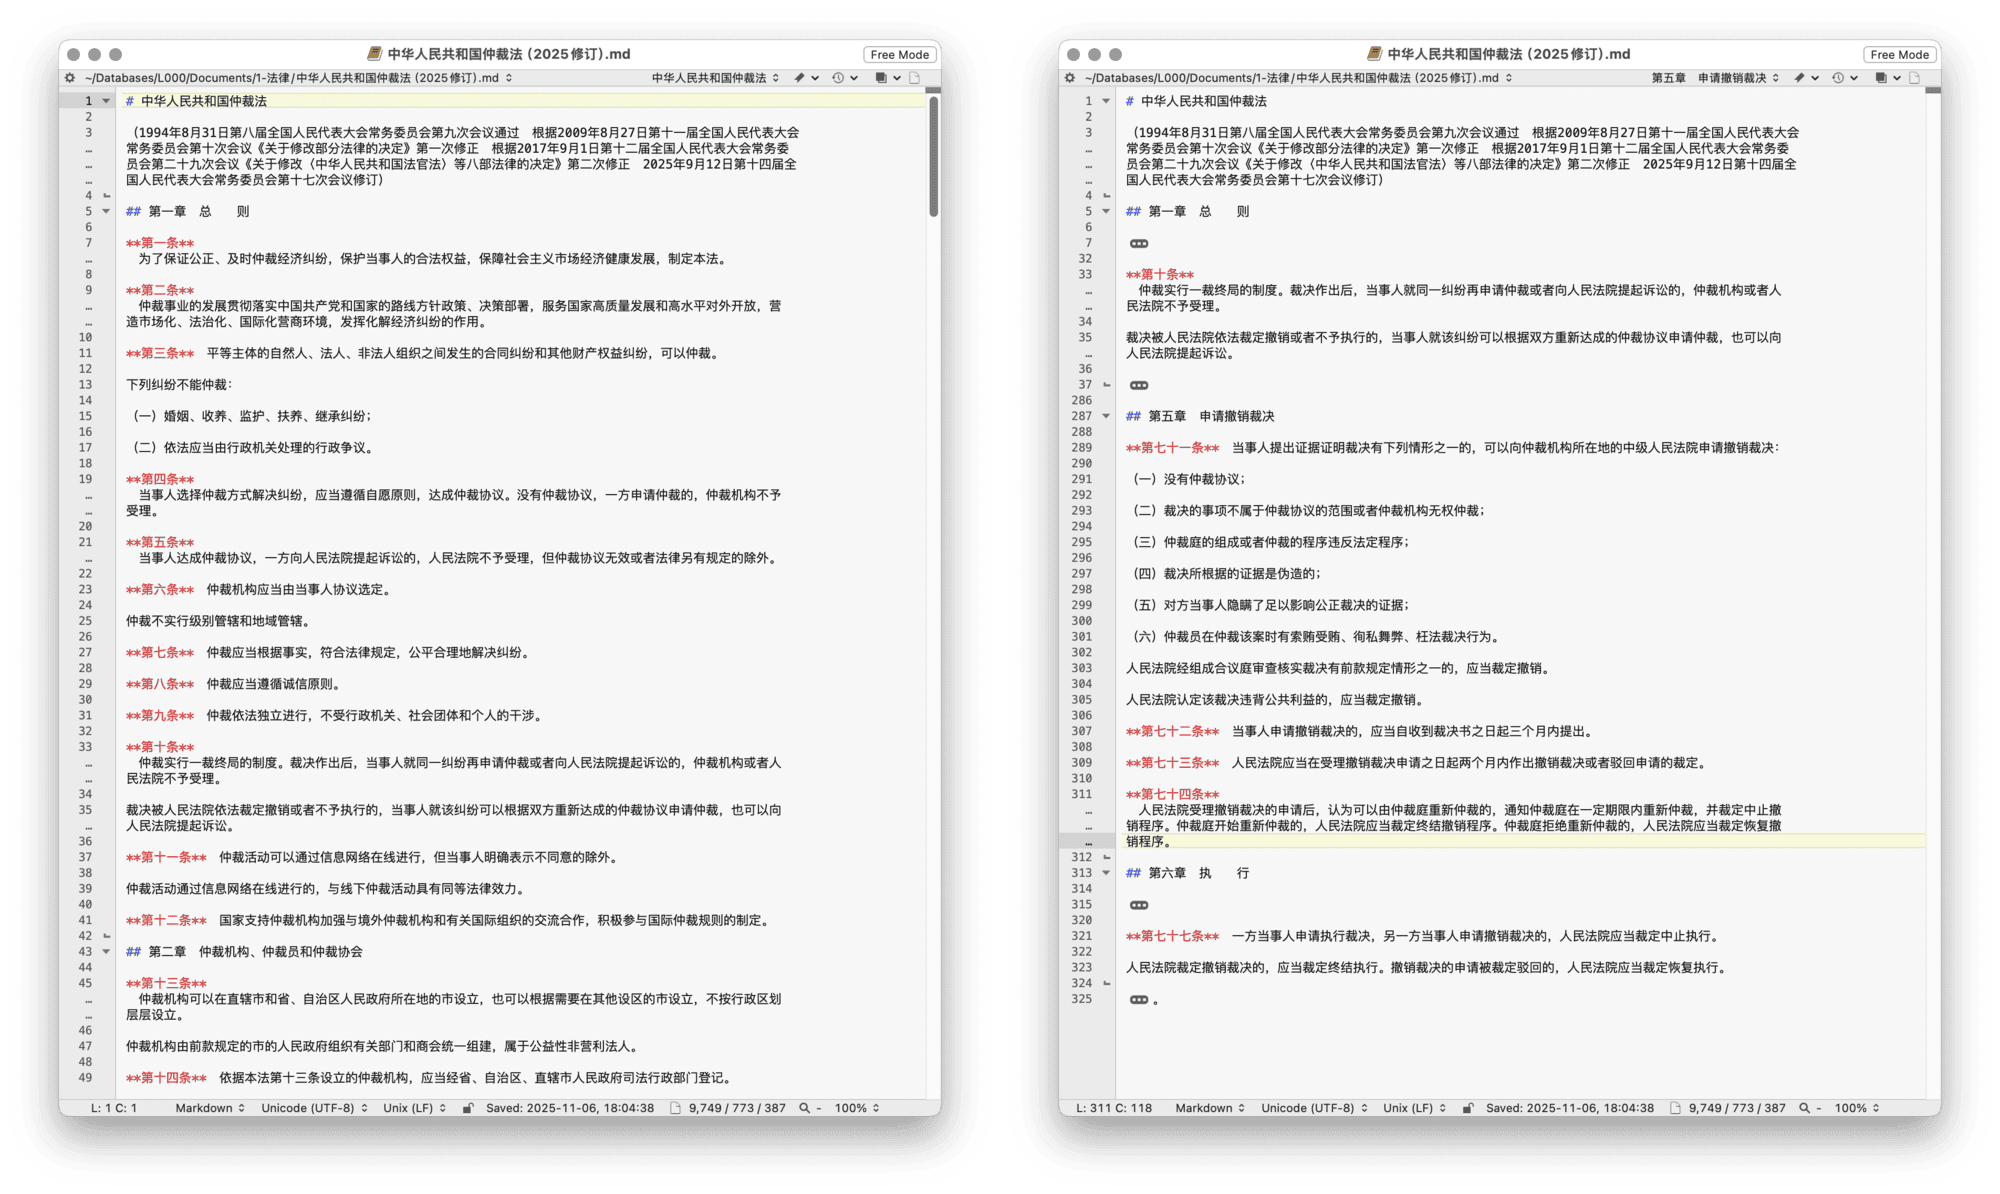Open the Markdown language popup in left status bar
The height and width of the screenshot is (1194, 2000).
pyautogui.click(x=210, y=1108)
